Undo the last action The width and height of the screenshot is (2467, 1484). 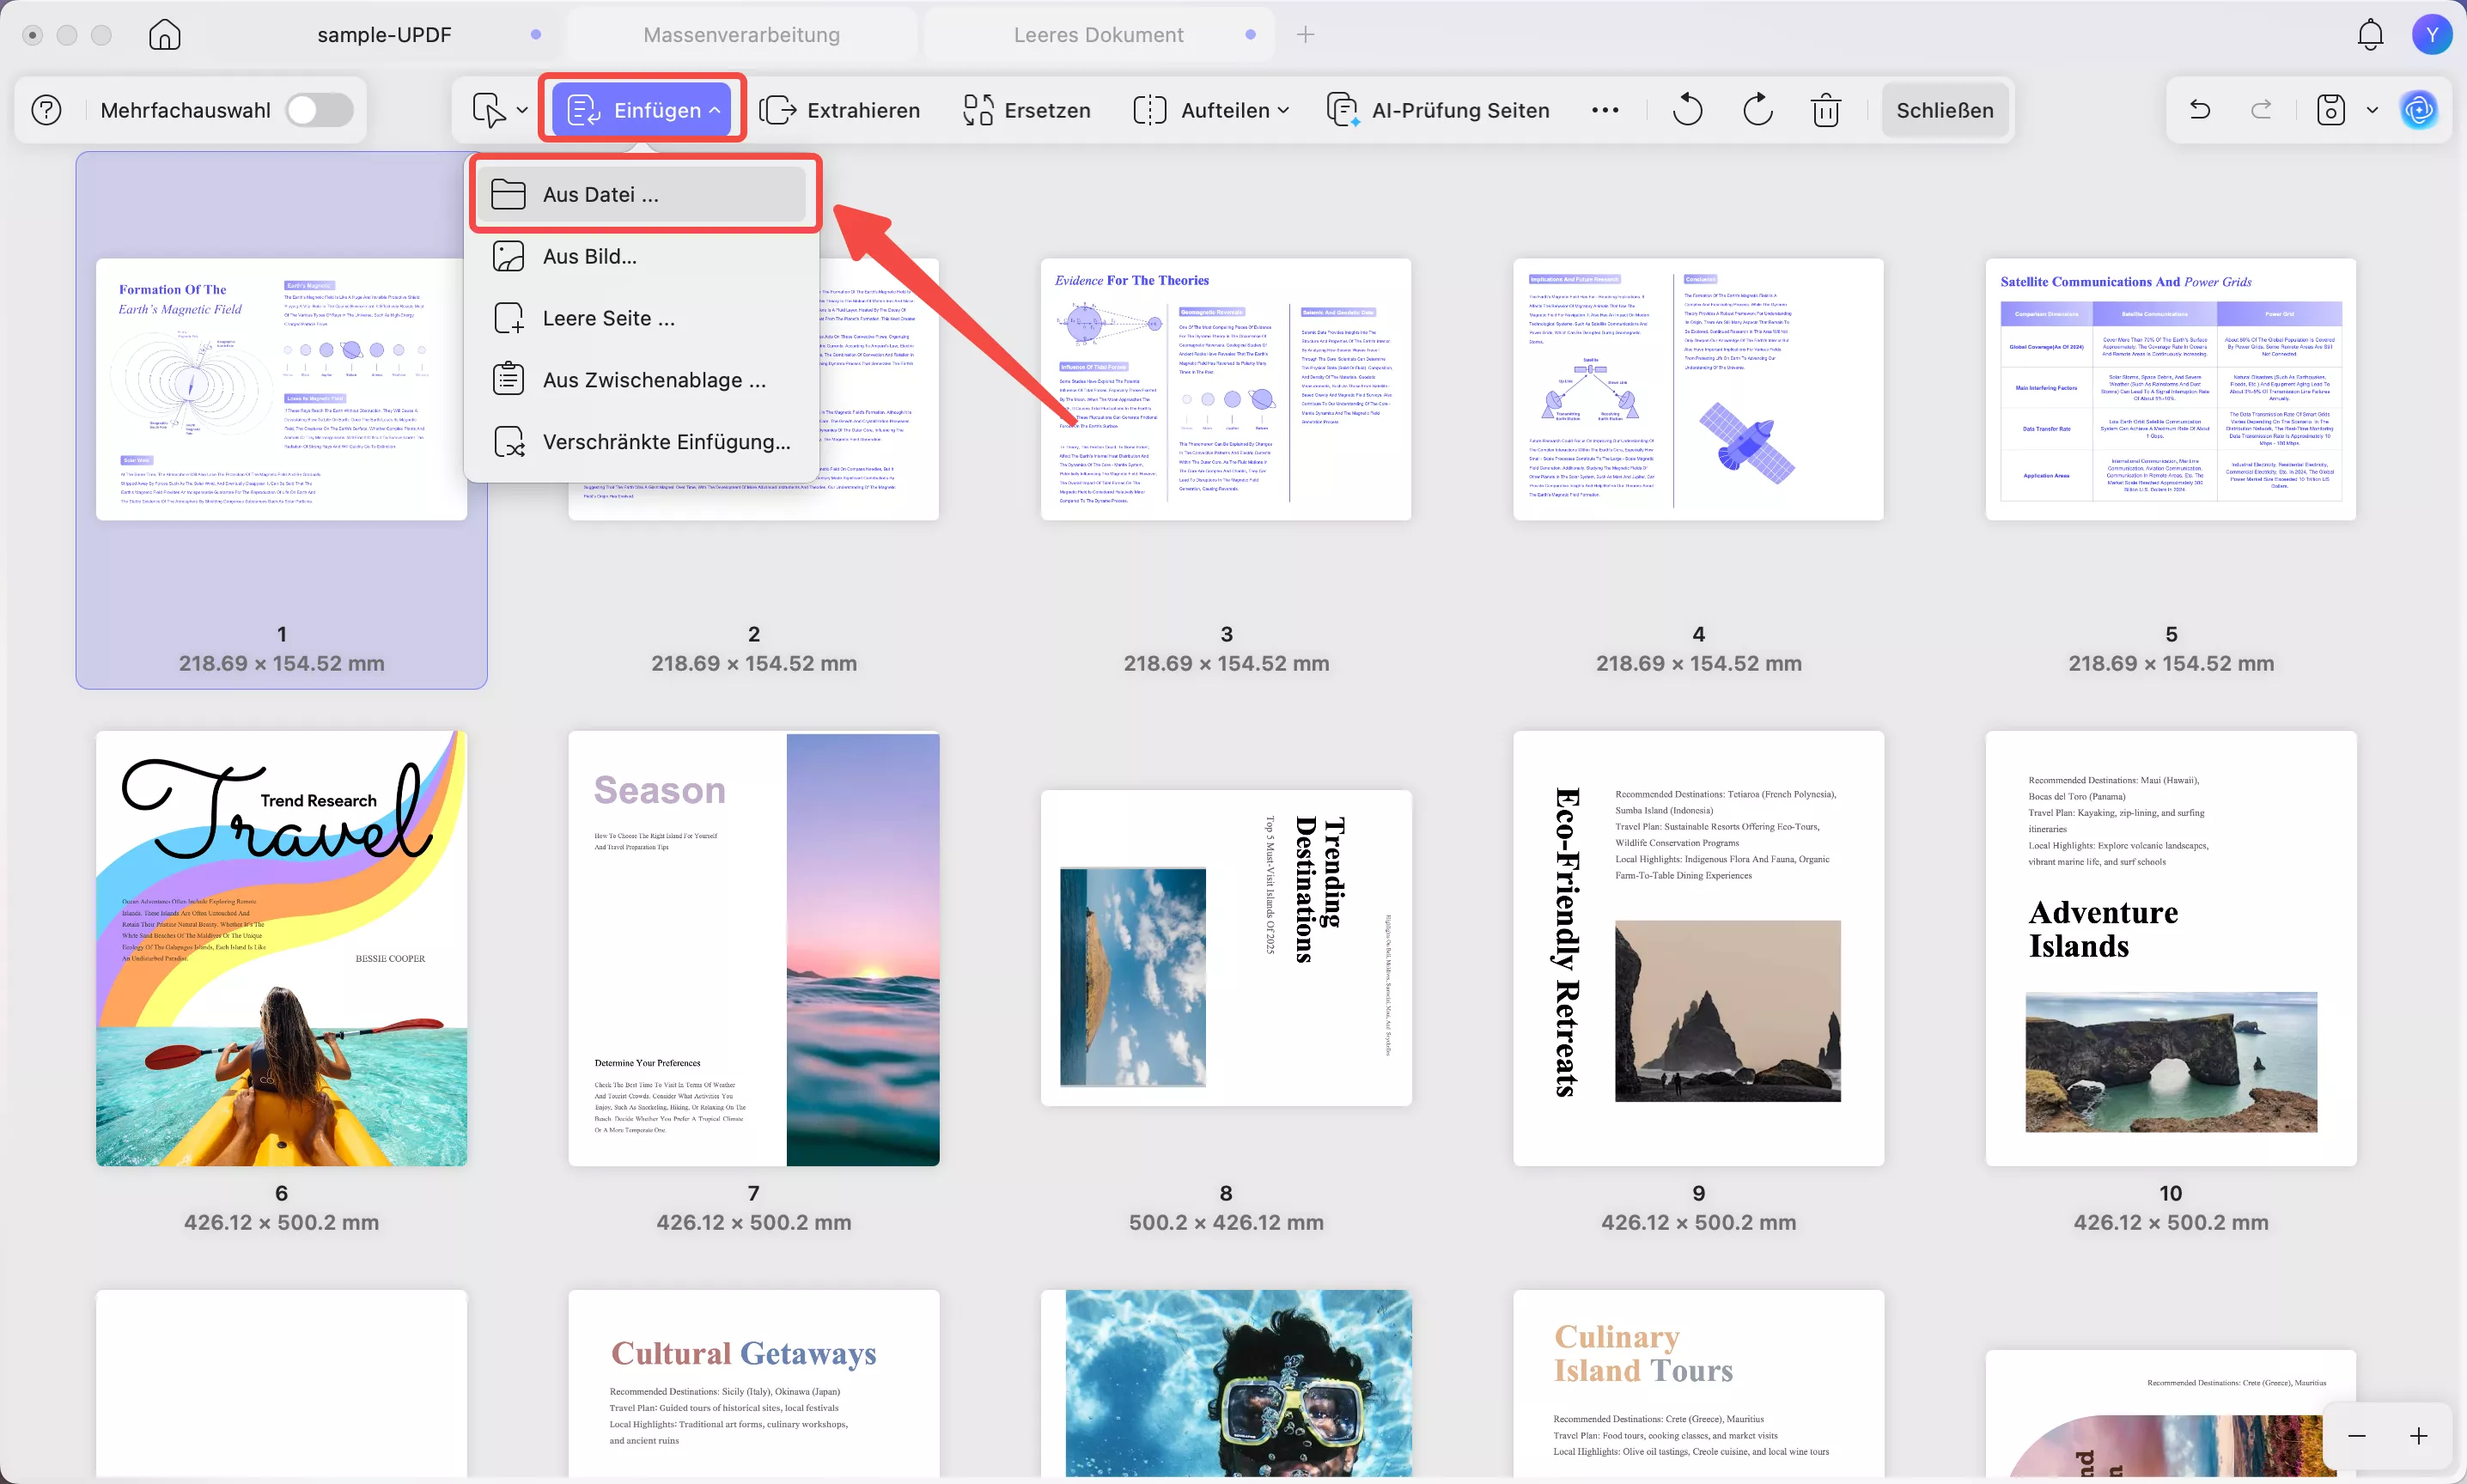tap(2199, 110)
